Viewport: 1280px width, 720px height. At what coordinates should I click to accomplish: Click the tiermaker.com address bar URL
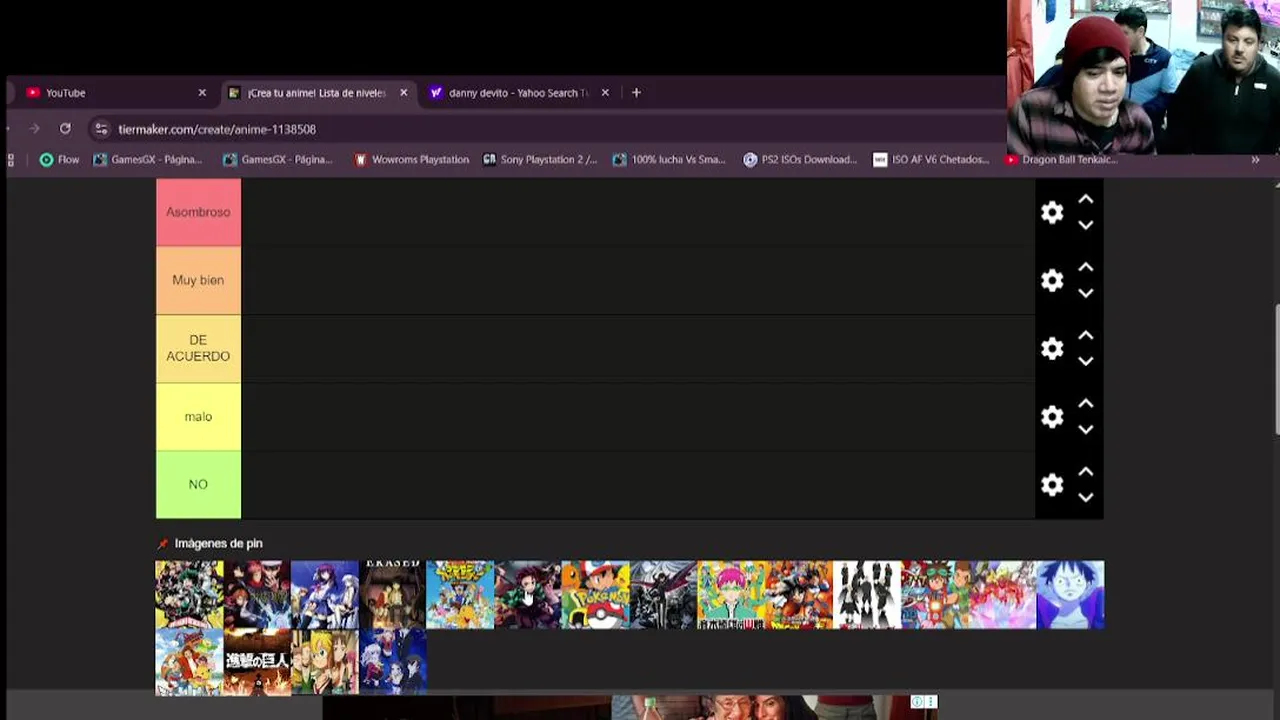[x=217, y=129]
